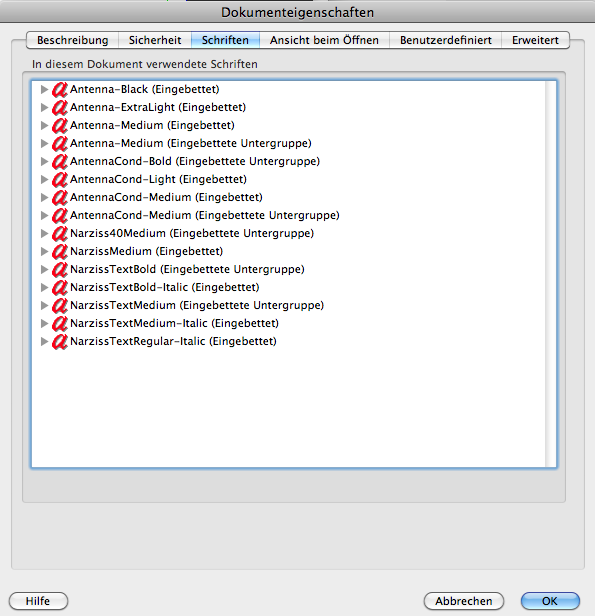Expand AntennaCond-Medium (Eingebettet) details

[44, 198]
